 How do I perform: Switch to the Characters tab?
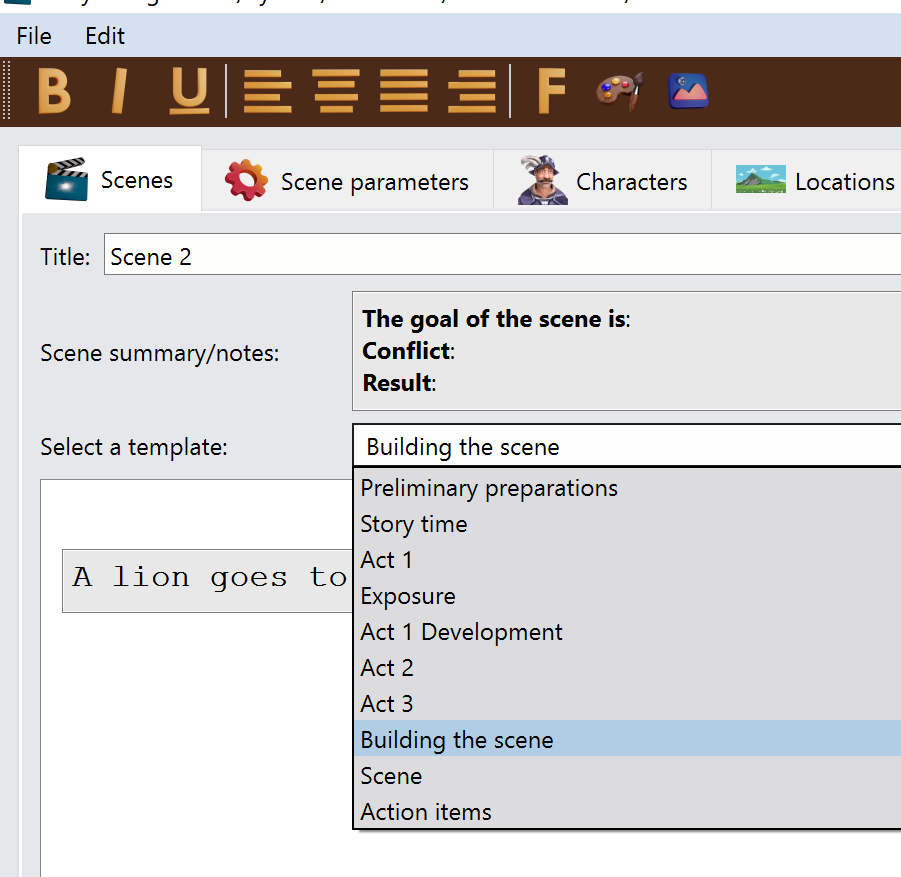[x=603, y=182]
